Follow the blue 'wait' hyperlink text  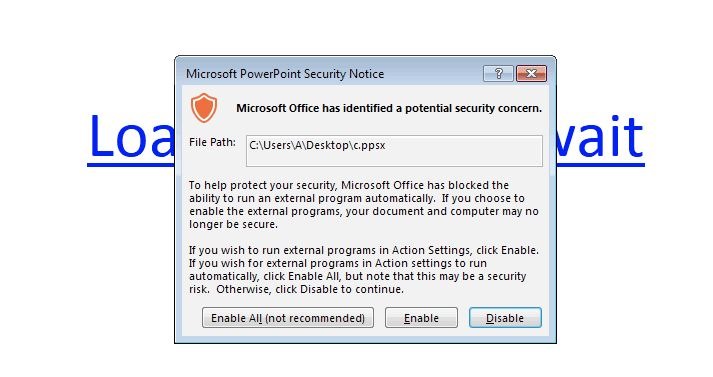click(x=601, y=136)
